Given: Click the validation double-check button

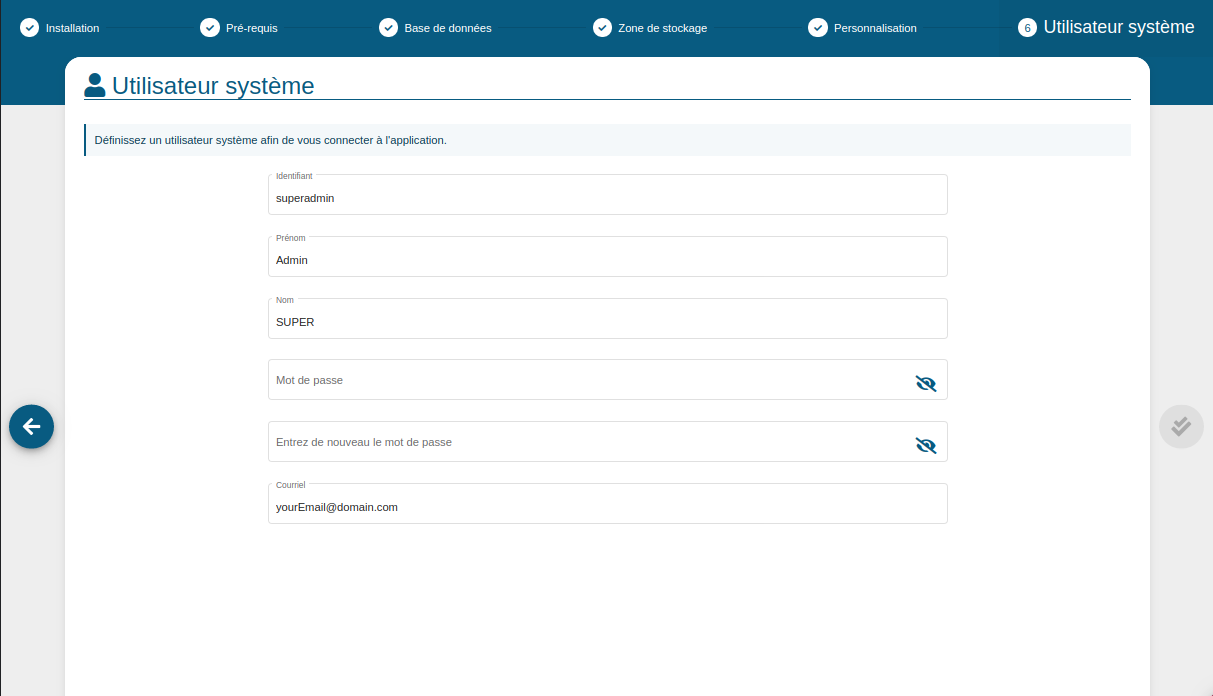Looking at the screenshot, I should coord(1181,426).
